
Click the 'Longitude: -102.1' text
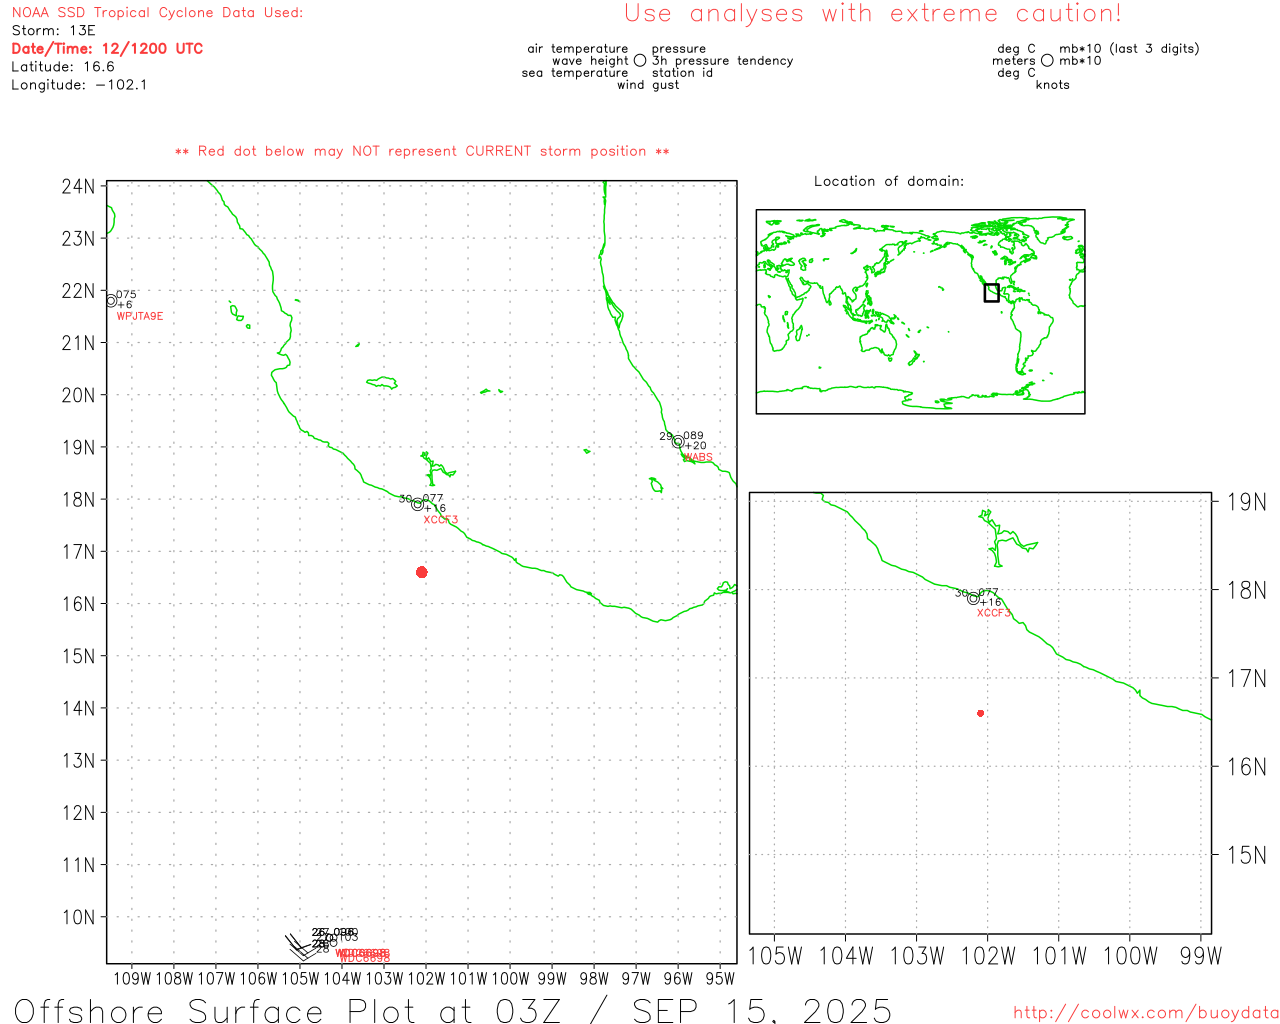pyautogui.click(x=79, y=85)
